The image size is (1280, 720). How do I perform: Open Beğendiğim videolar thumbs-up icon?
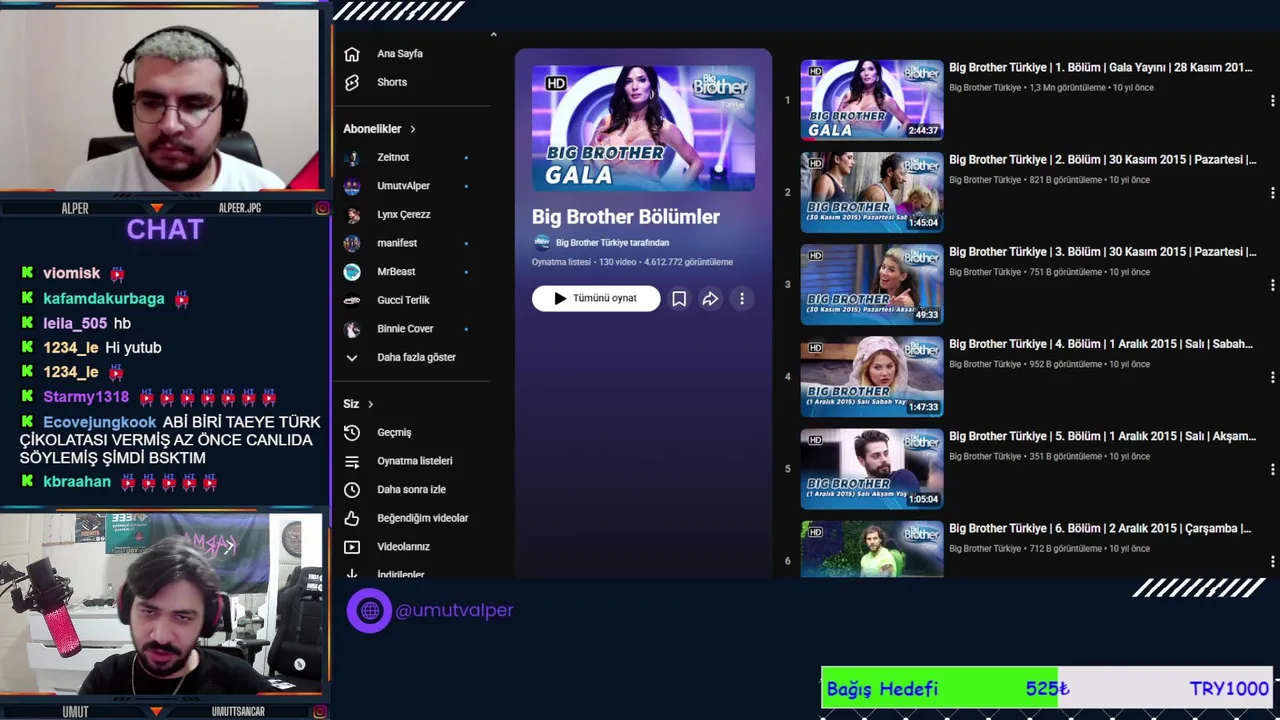point(352,518)
